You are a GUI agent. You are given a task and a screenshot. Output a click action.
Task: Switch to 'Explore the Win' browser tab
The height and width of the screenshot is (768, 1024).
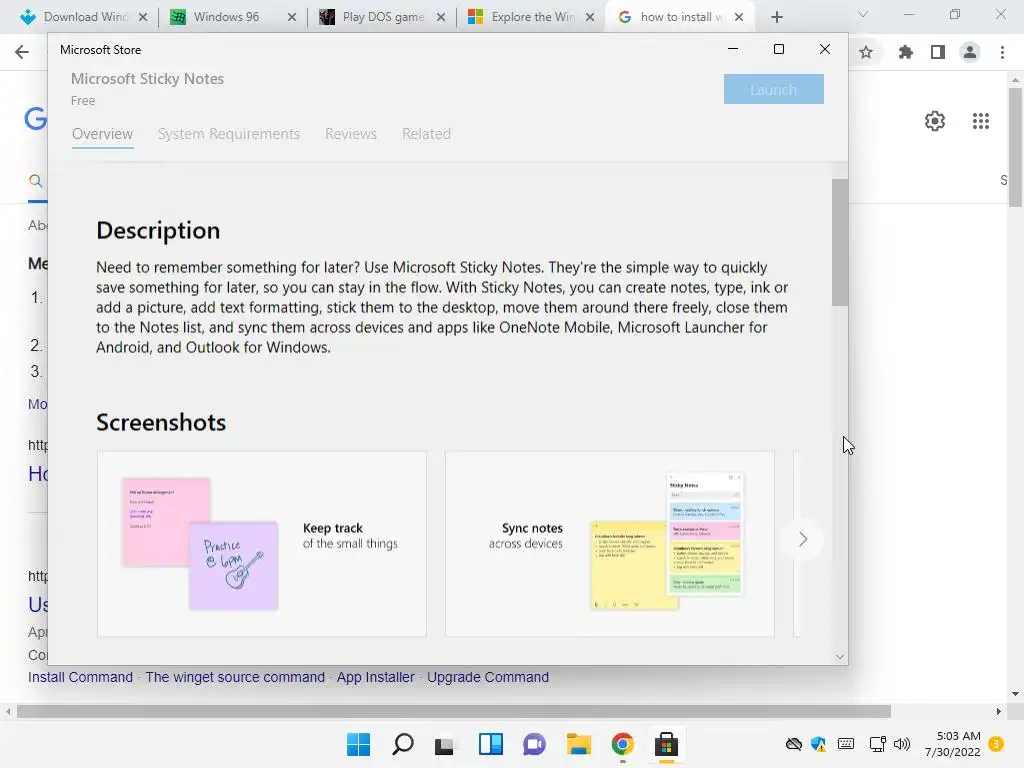click(x=533, y=17)
